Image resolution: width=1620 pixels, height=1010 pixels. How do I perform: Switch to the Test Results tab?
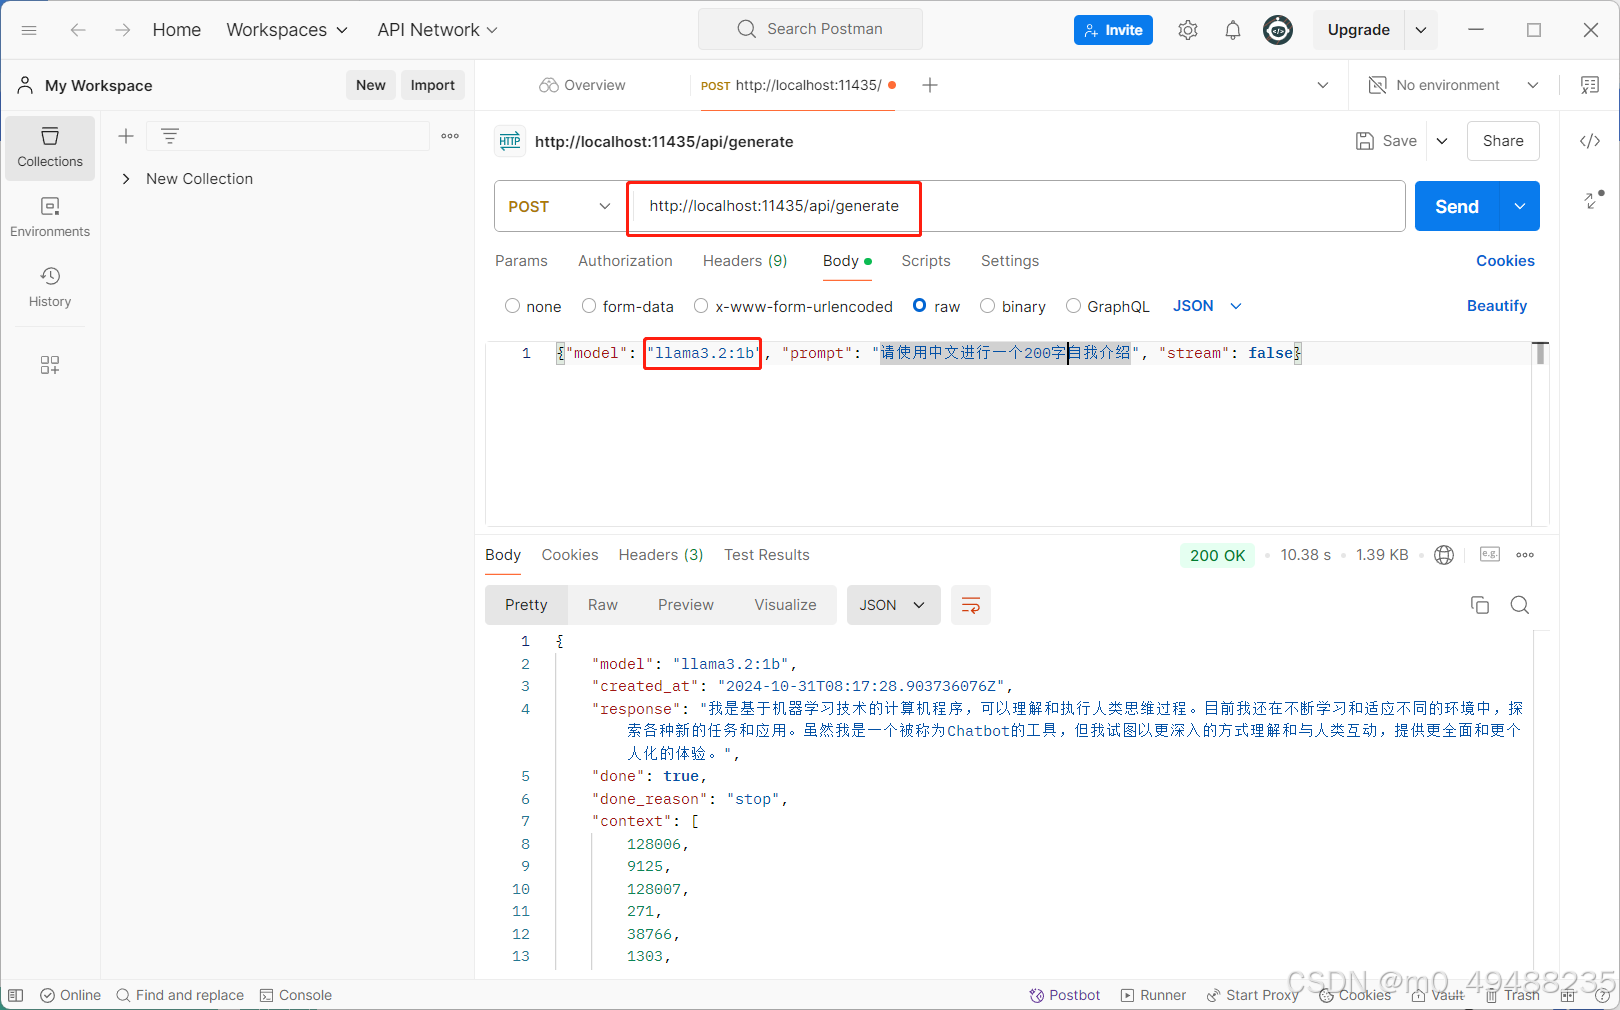766,555
